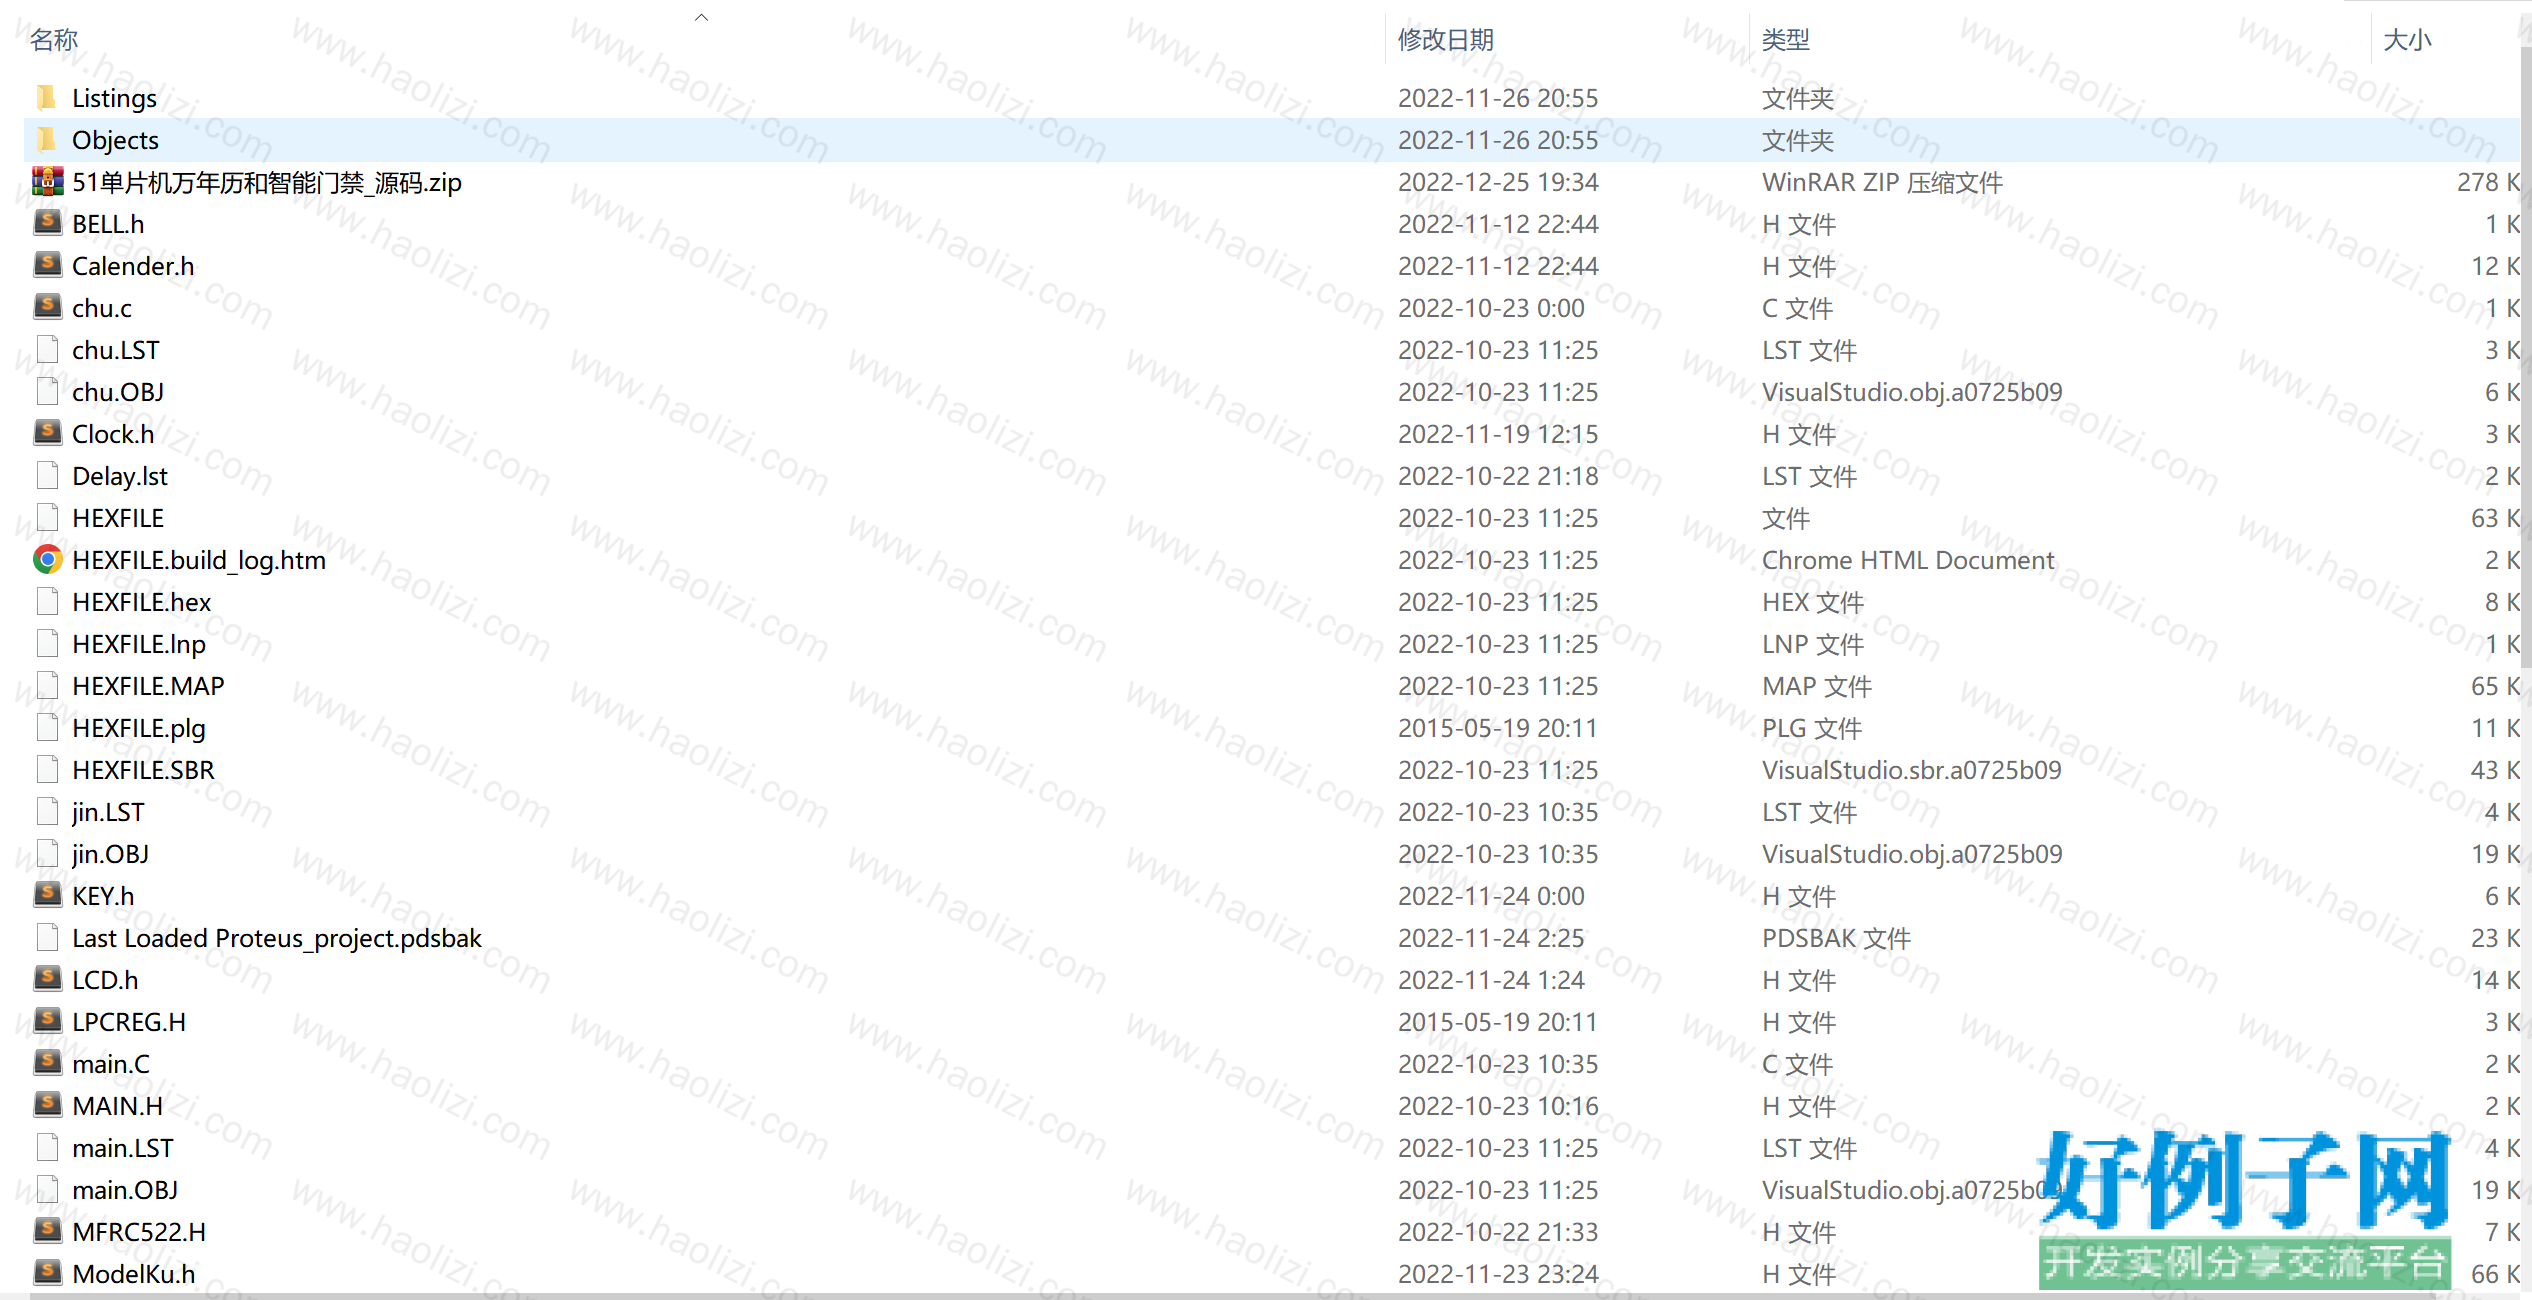
Task: Select the HEXFILE file with no extension
Action: click(118, 518)
